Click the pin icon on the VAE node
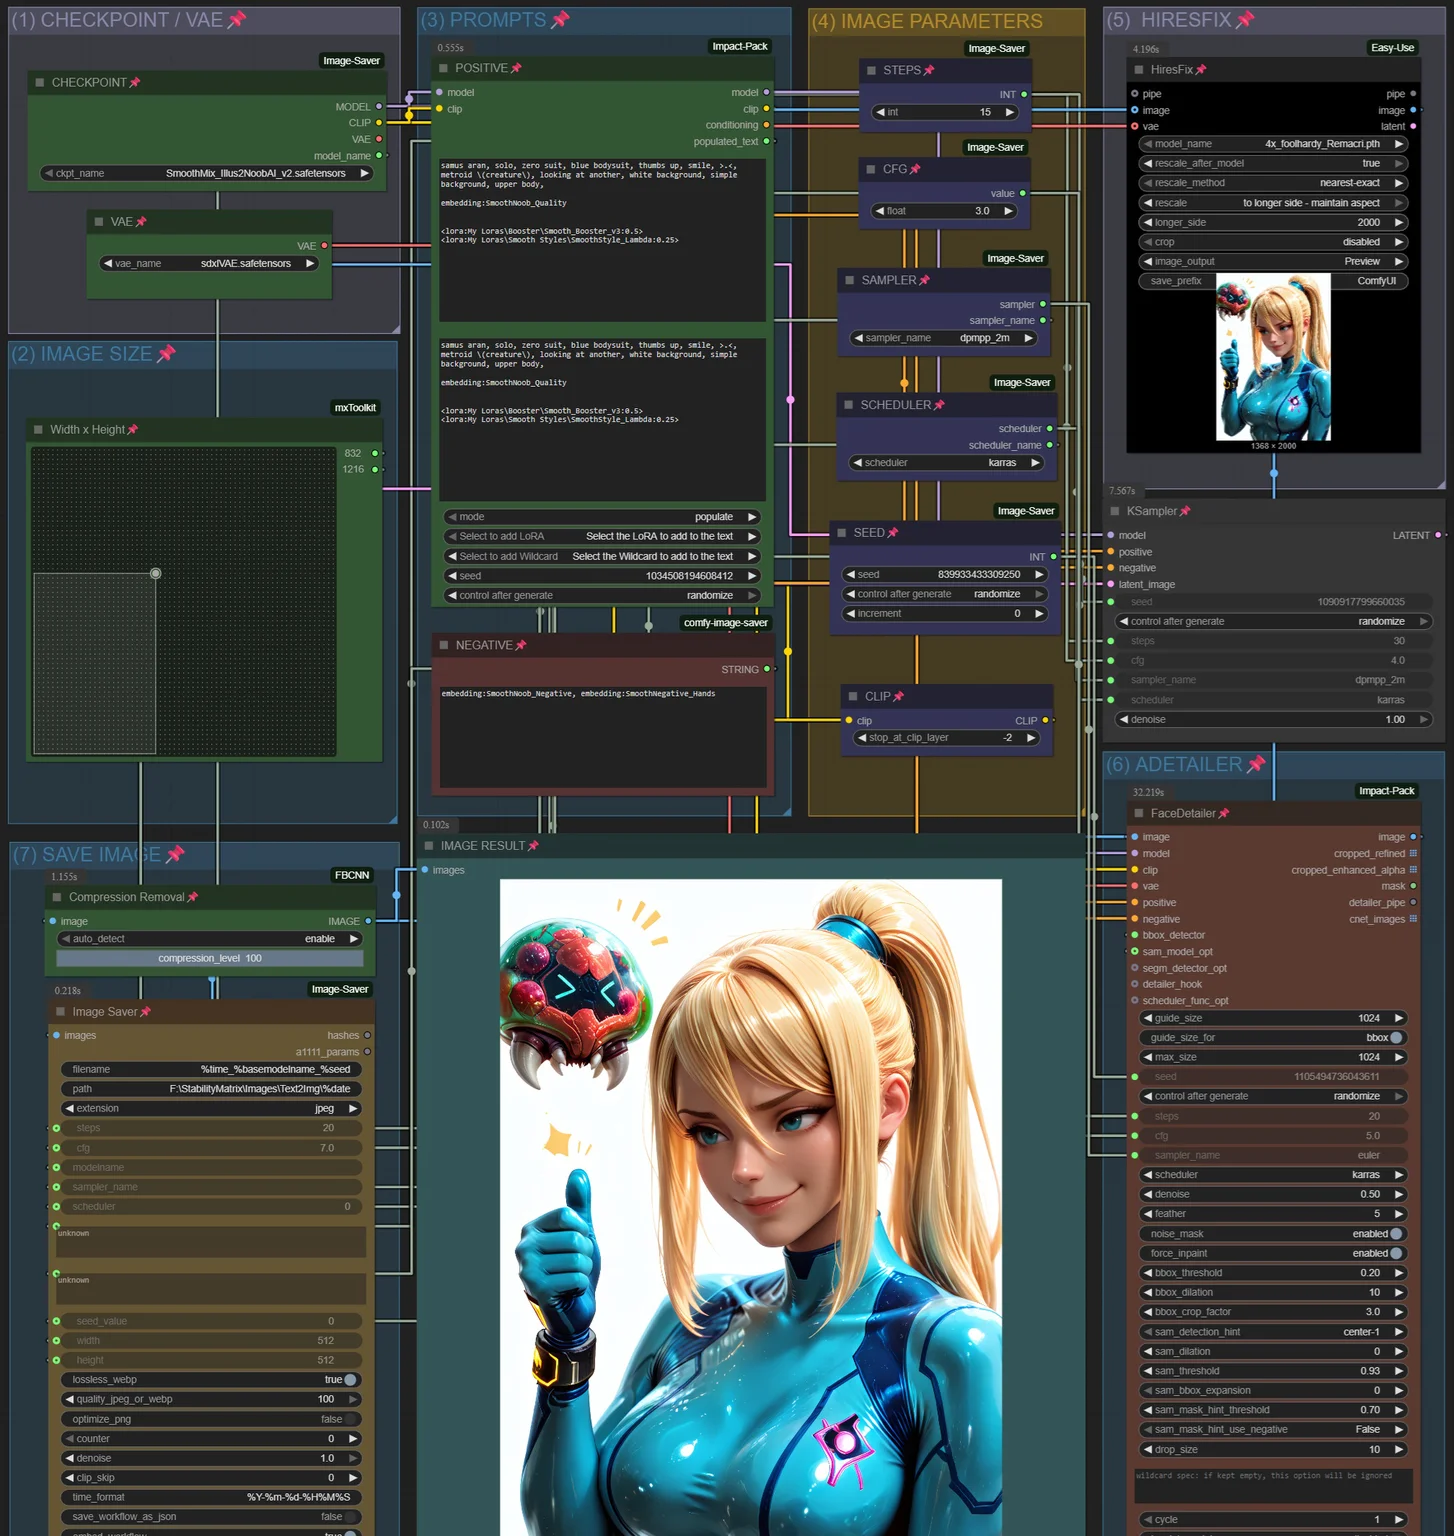The image size is (1454, 1536). pyautogui.click(x=141, y=222)
